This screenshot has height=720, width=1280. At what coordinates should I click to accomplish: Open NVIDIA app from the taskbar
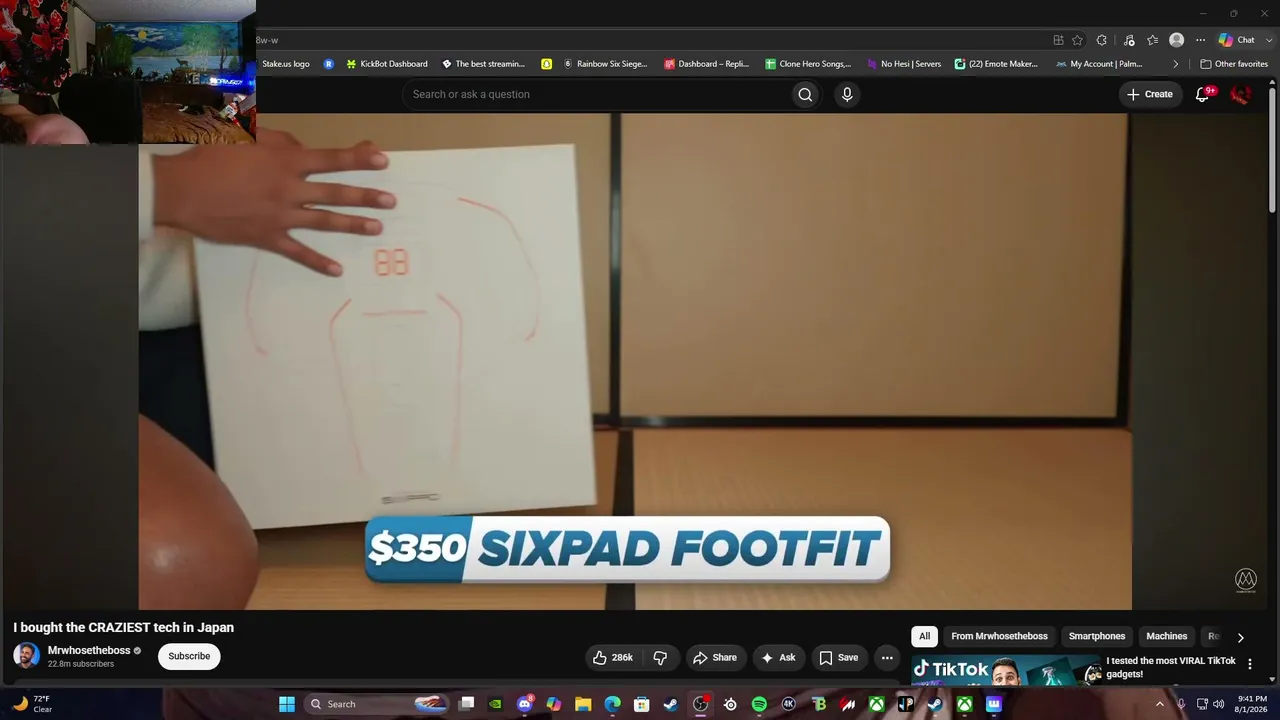pyautogui.click(x=495, y=704)
